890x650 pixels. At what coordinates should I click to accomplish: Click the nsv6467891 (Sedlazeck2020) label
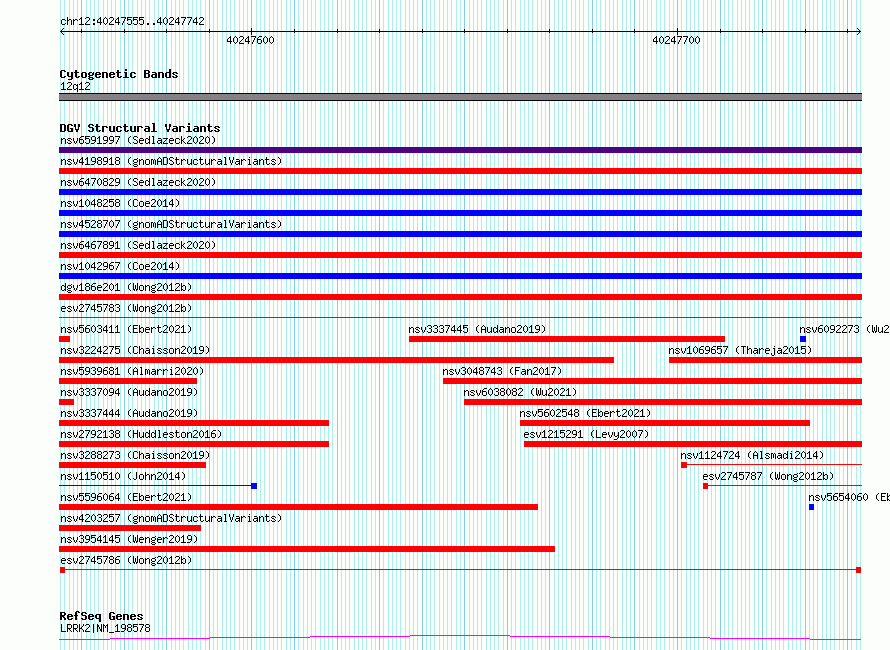138,245
